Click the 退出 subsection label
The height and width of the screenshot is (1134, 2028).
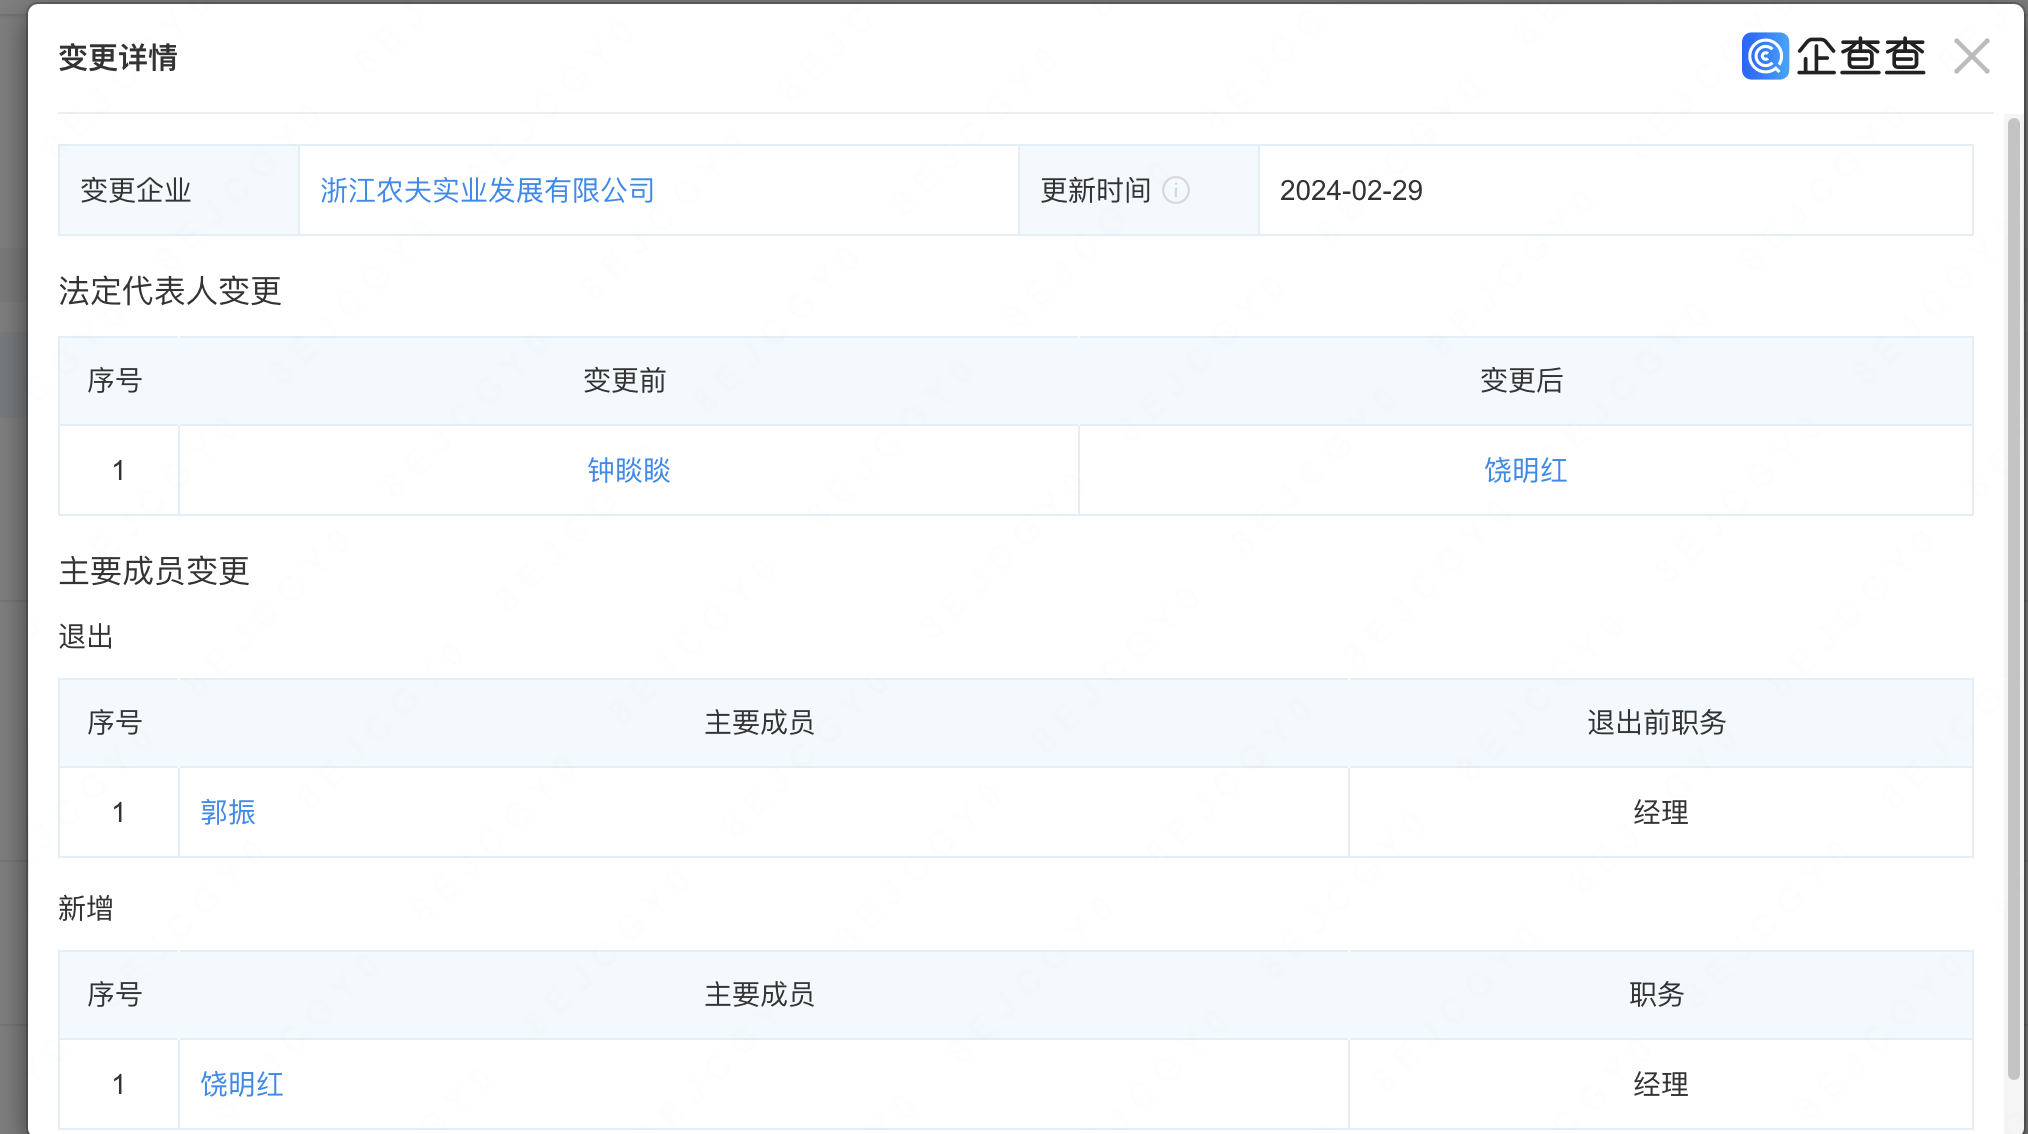click(x=86, y=637)
